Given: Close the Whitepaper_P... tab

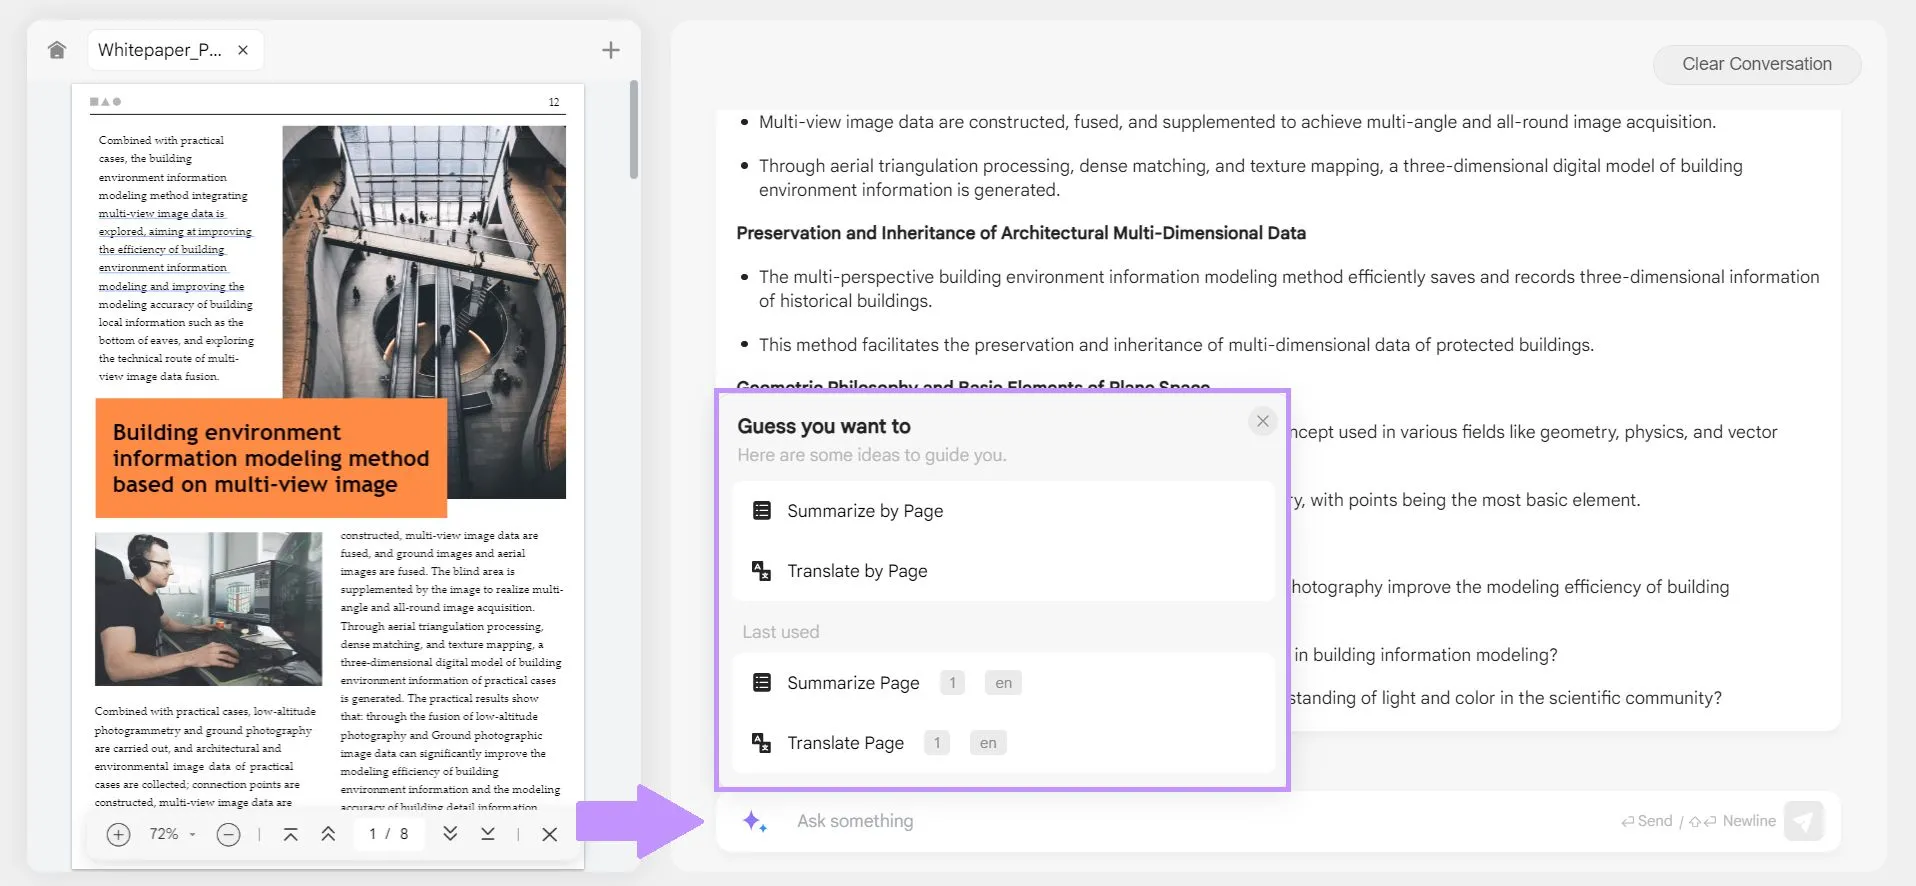Looking at the screenshot, I should pyautogui.click(x=243, y=50).
